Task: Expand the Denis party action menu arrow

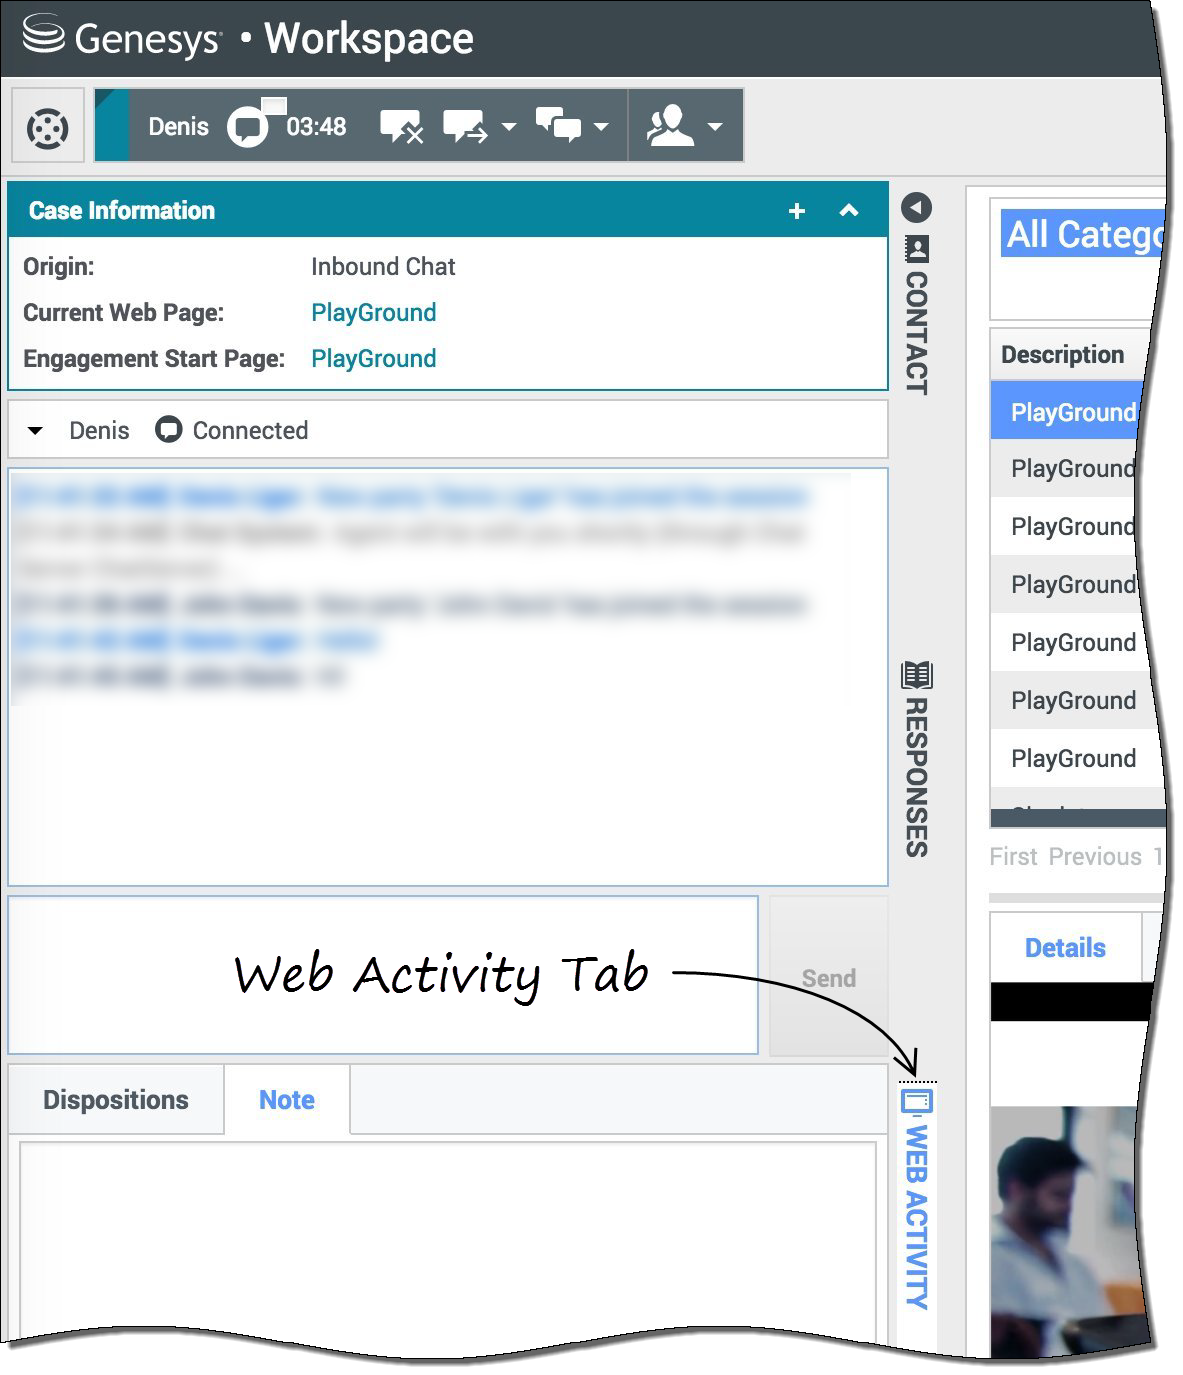Action: point(35,431)
